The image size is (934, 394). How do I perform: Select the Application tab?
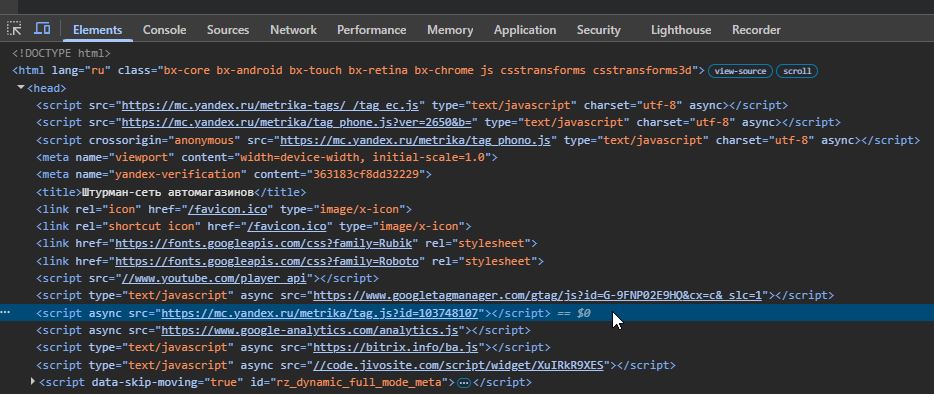pyautogui.click(x=525, y=30)
